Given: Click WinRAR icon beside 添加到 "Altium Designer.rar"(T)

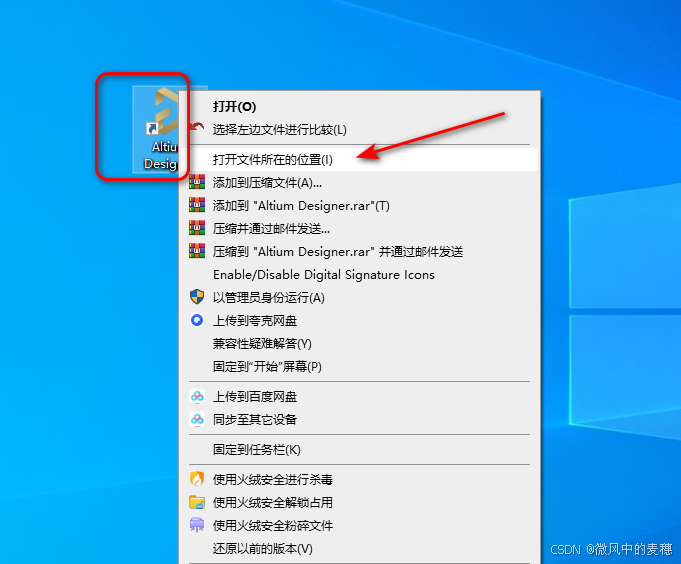Looking at the screenshot, I should click(197, 205).
